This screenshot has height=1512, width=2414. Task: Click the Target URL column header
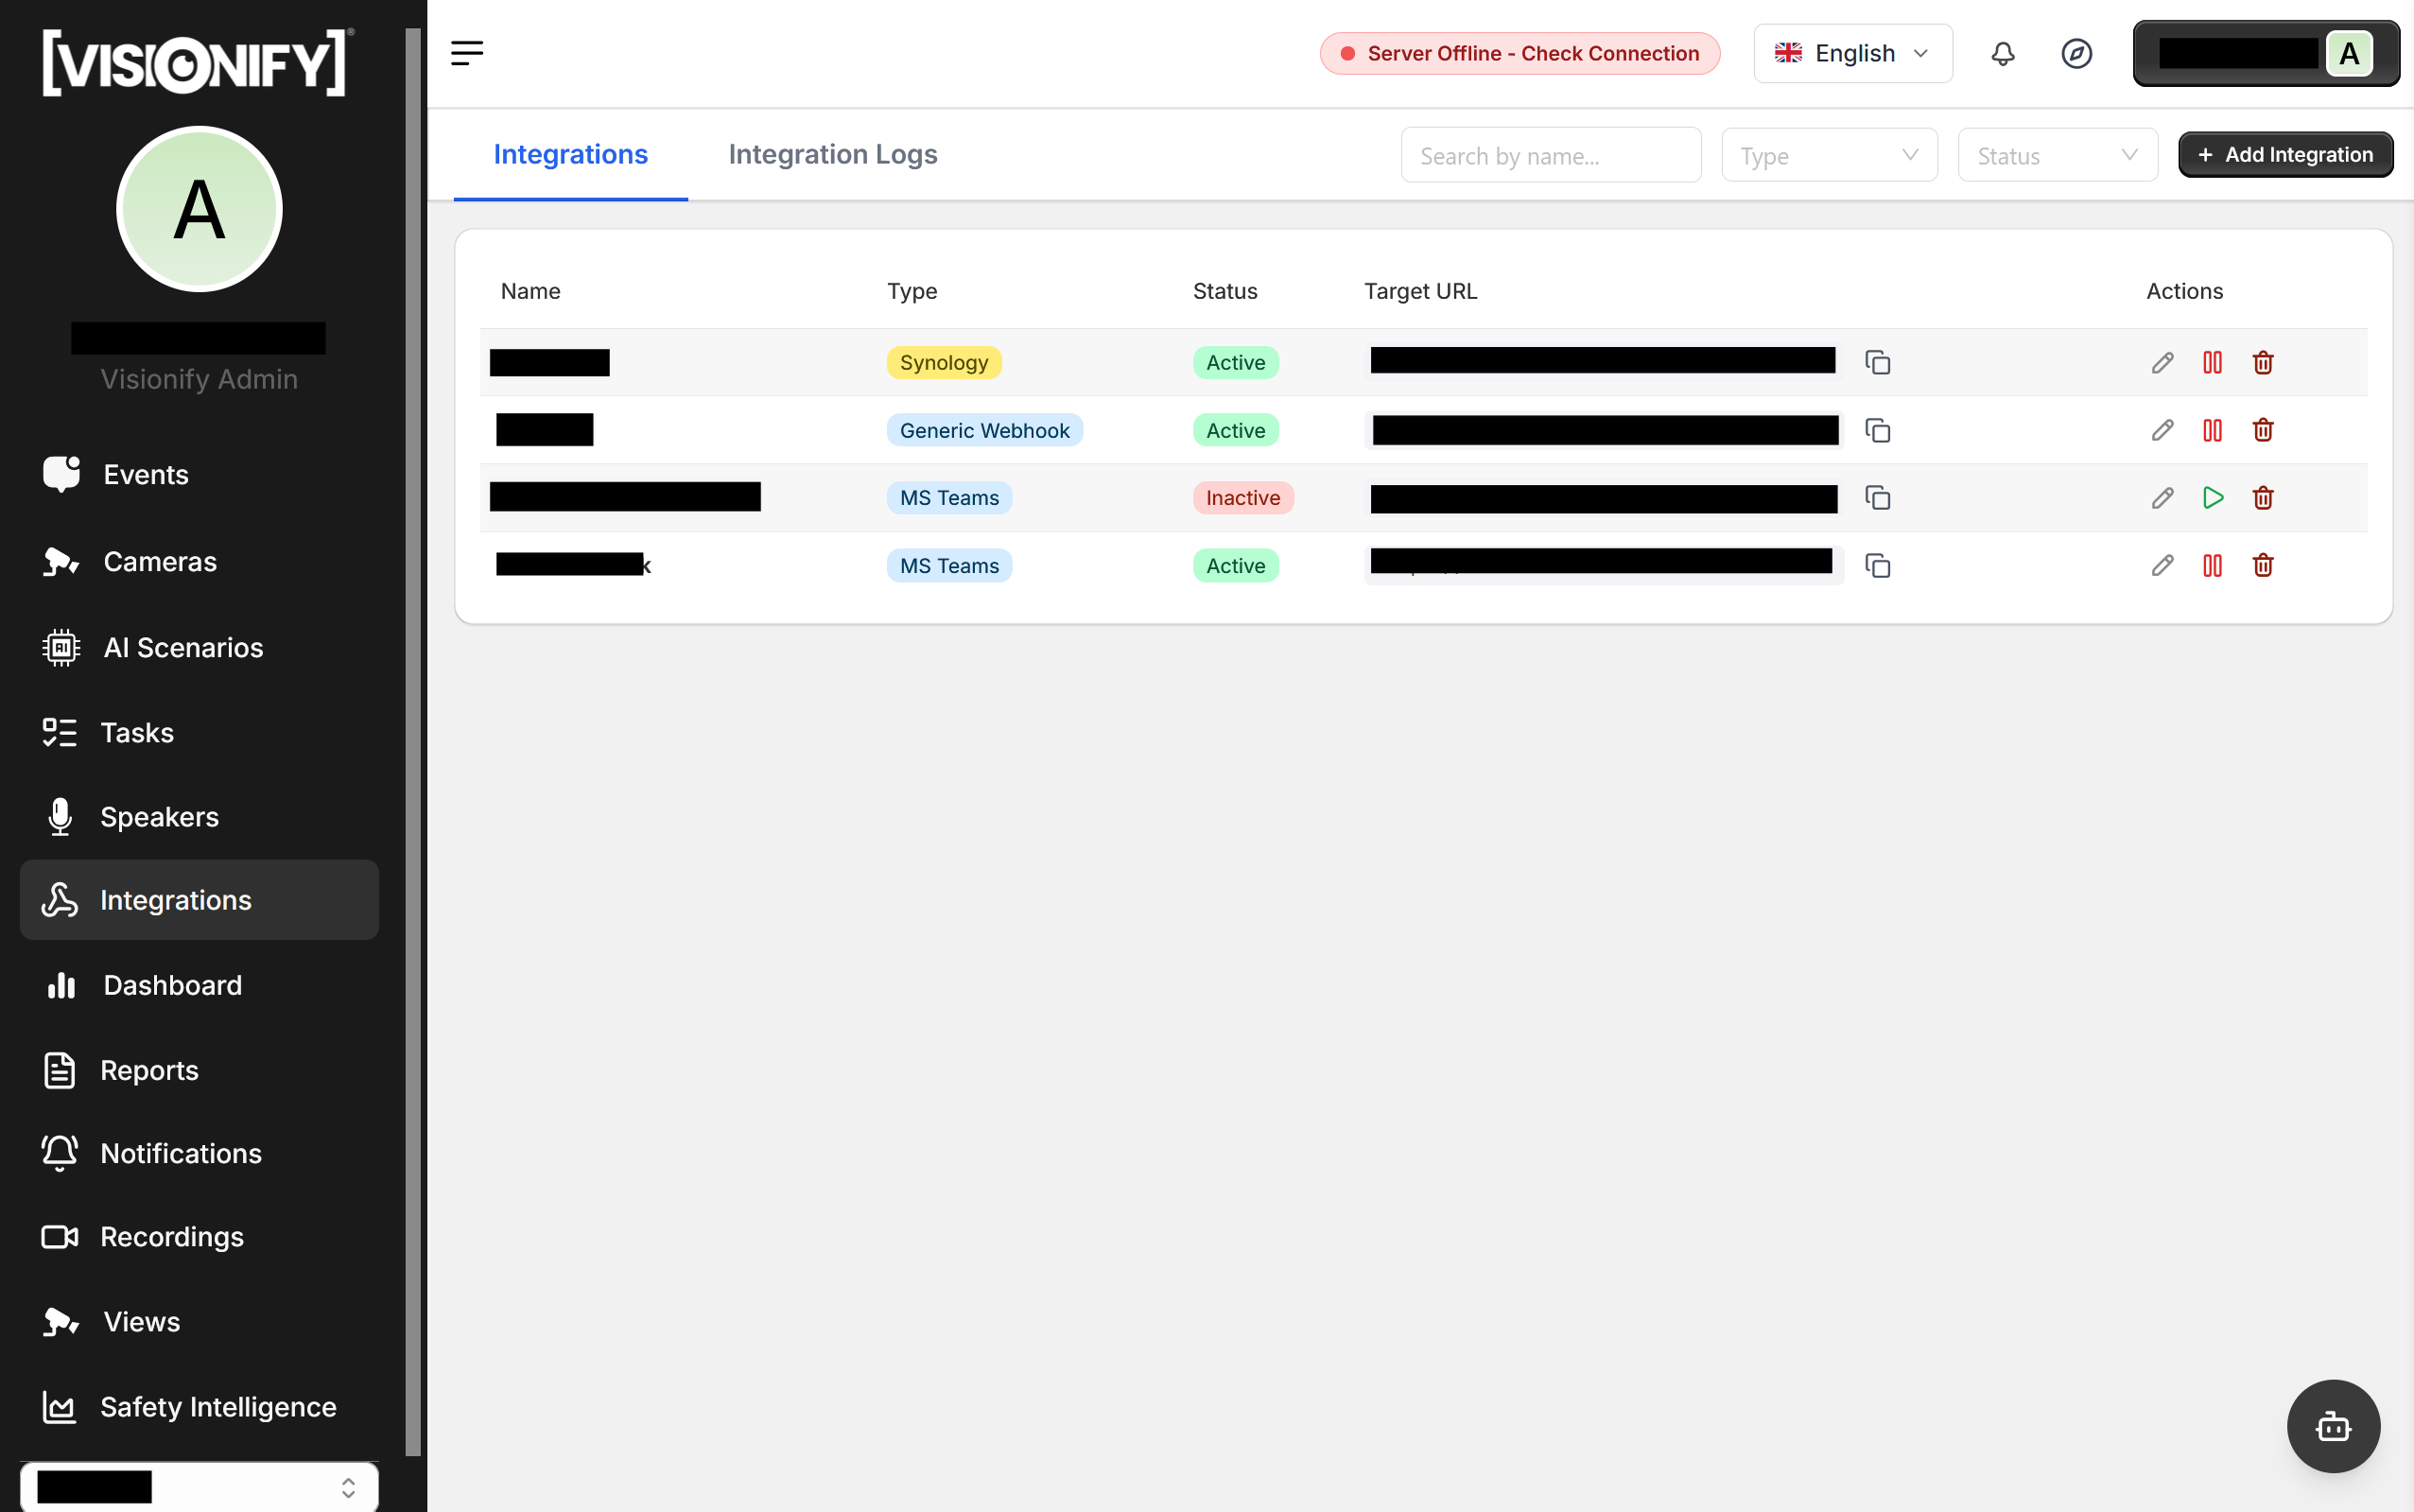pyautogui.click(x=1420, y=291)
